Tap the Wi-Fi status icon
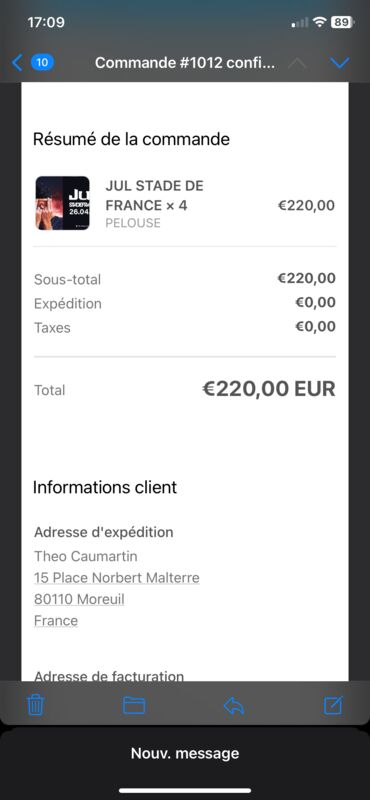This screenshot has height=800, width=370. tap(319, 22)
